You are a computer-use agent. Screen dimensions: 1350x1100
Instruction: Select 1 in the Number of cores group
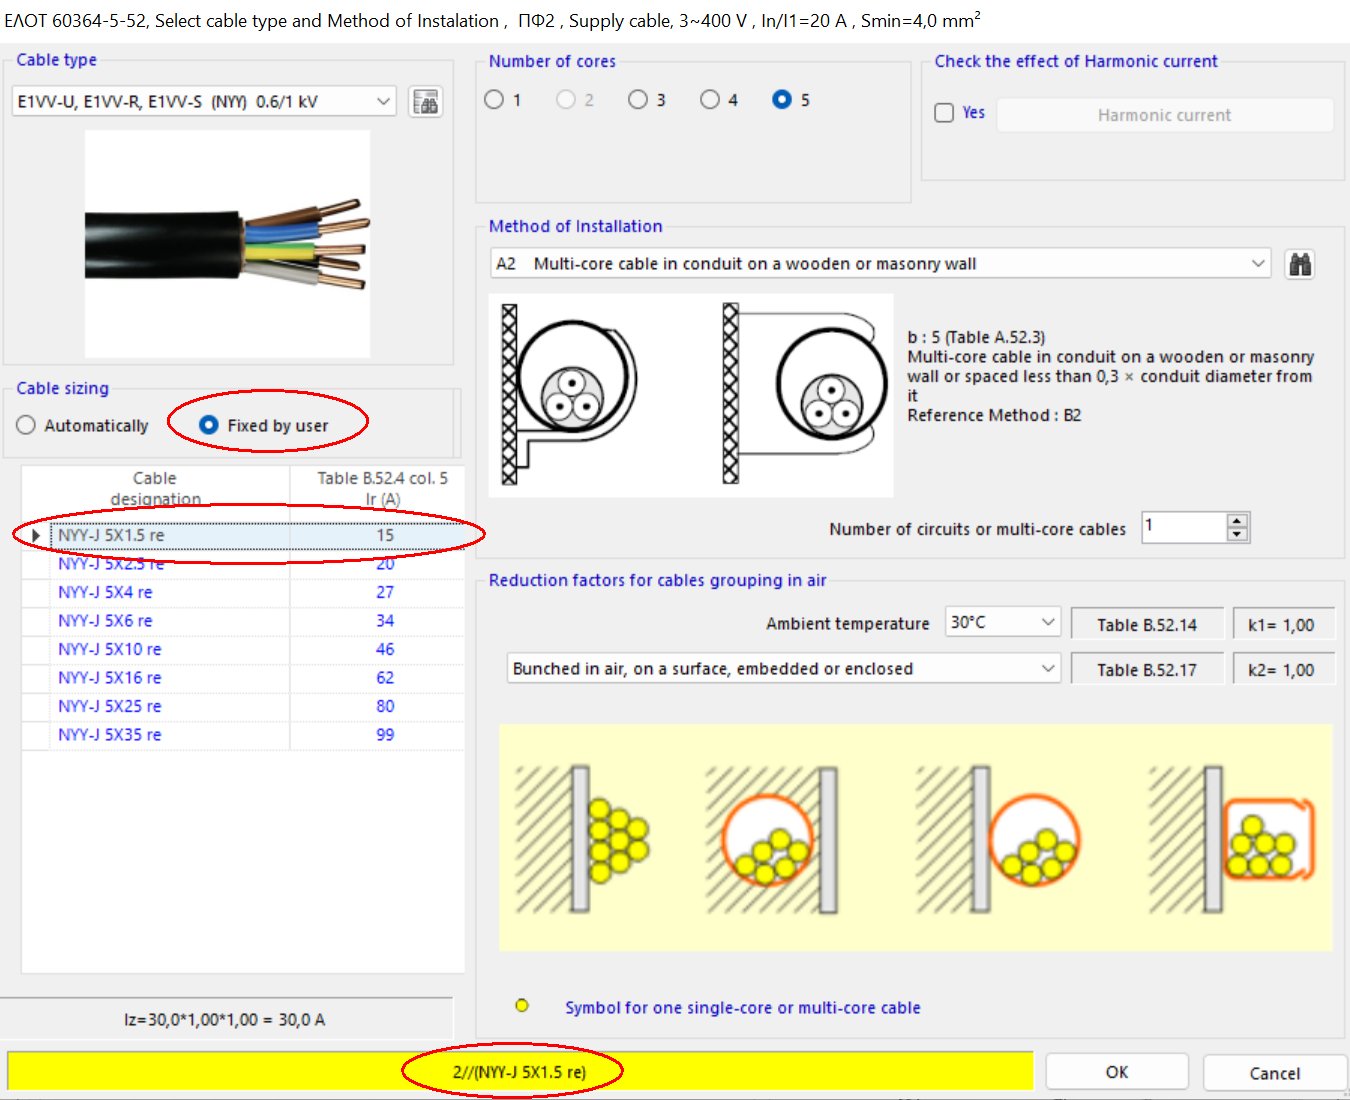tap(494, 99)
